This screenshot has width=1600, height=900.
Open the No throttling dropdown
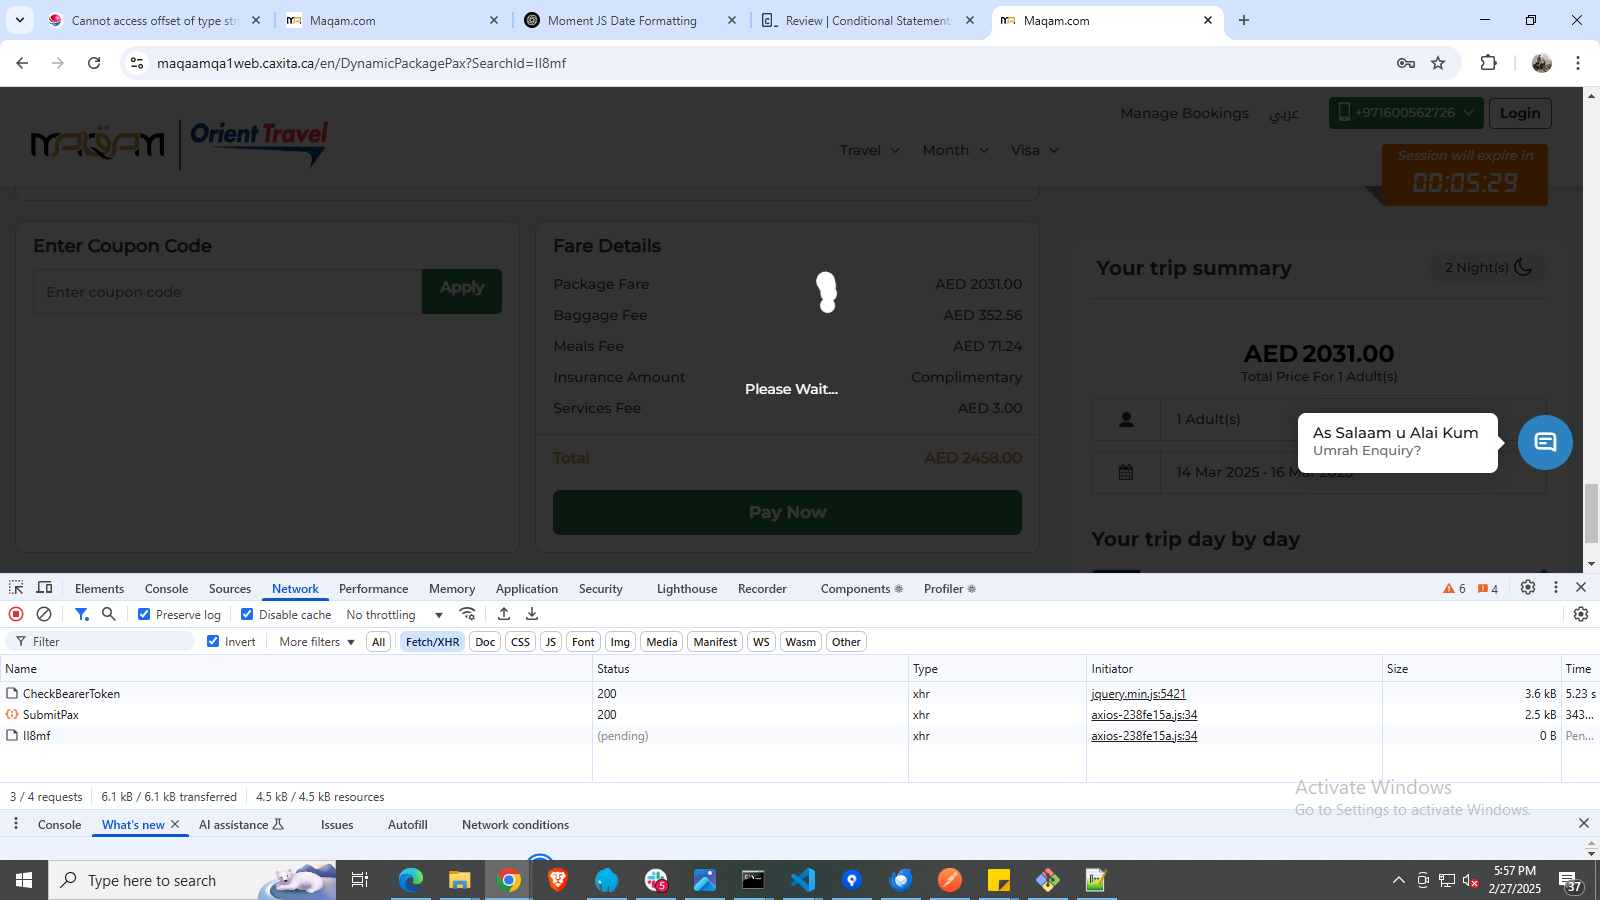click(394, 615)
